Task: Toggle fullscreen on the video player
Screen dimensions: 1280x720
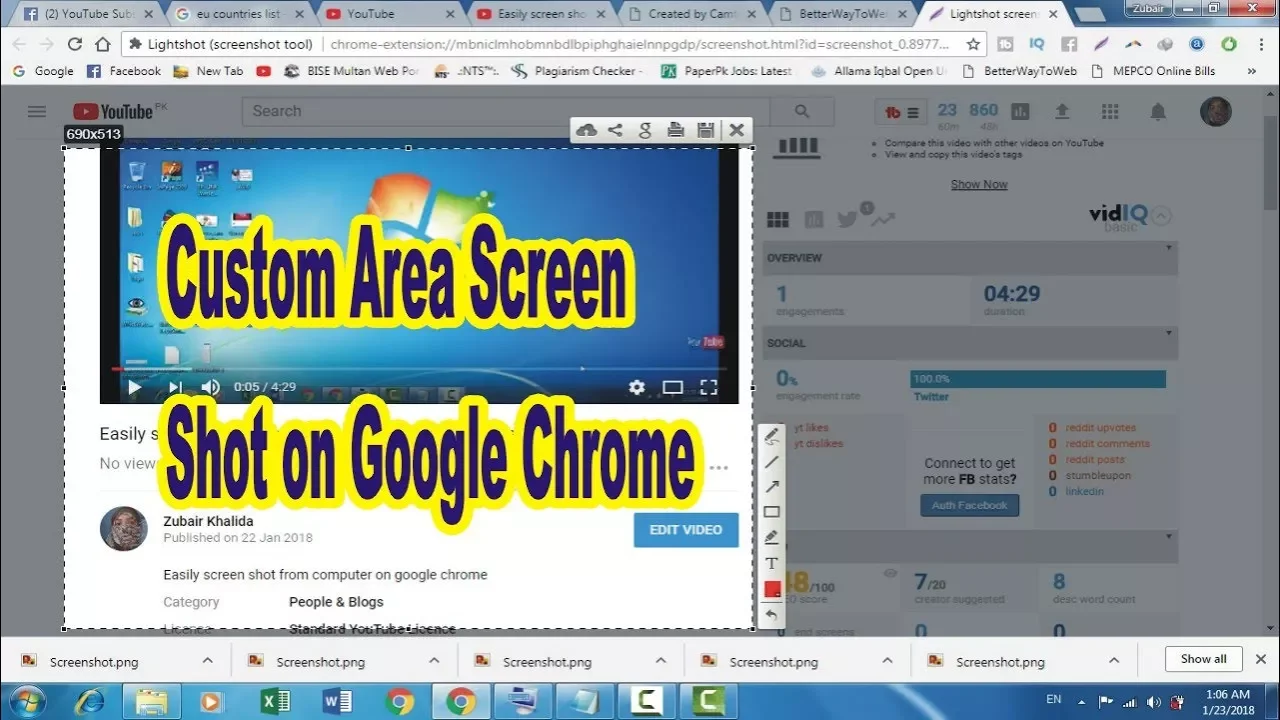Action: coord(708,387)
